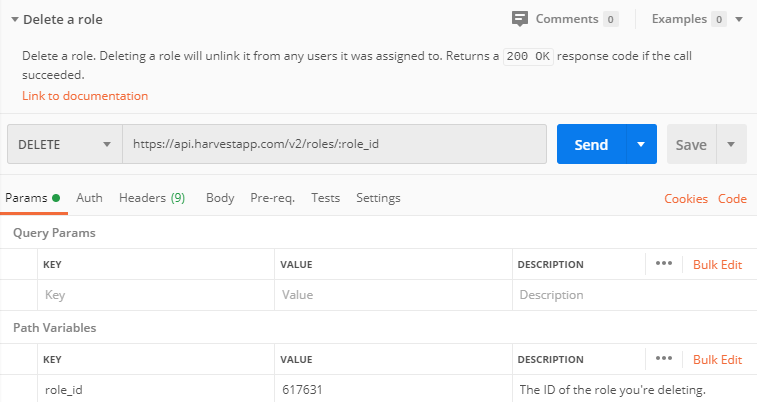Viewport: 758px width, 402px height.
Task: Open the Body tab
Action: coord(220,198)
